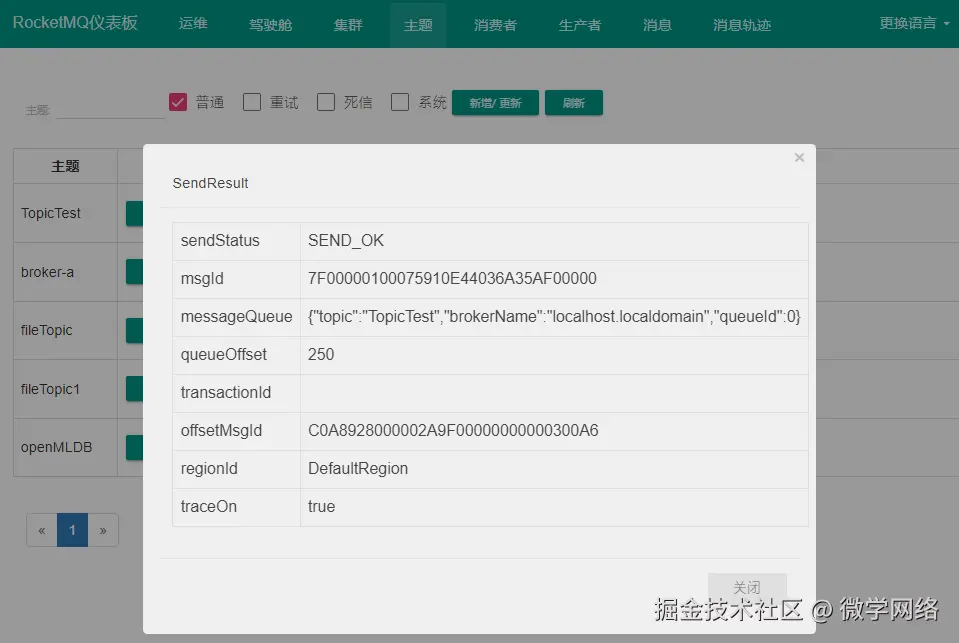Open the 生产者 menu tab
The height and width of the screenshot is (643, 959).
point(580,24)
